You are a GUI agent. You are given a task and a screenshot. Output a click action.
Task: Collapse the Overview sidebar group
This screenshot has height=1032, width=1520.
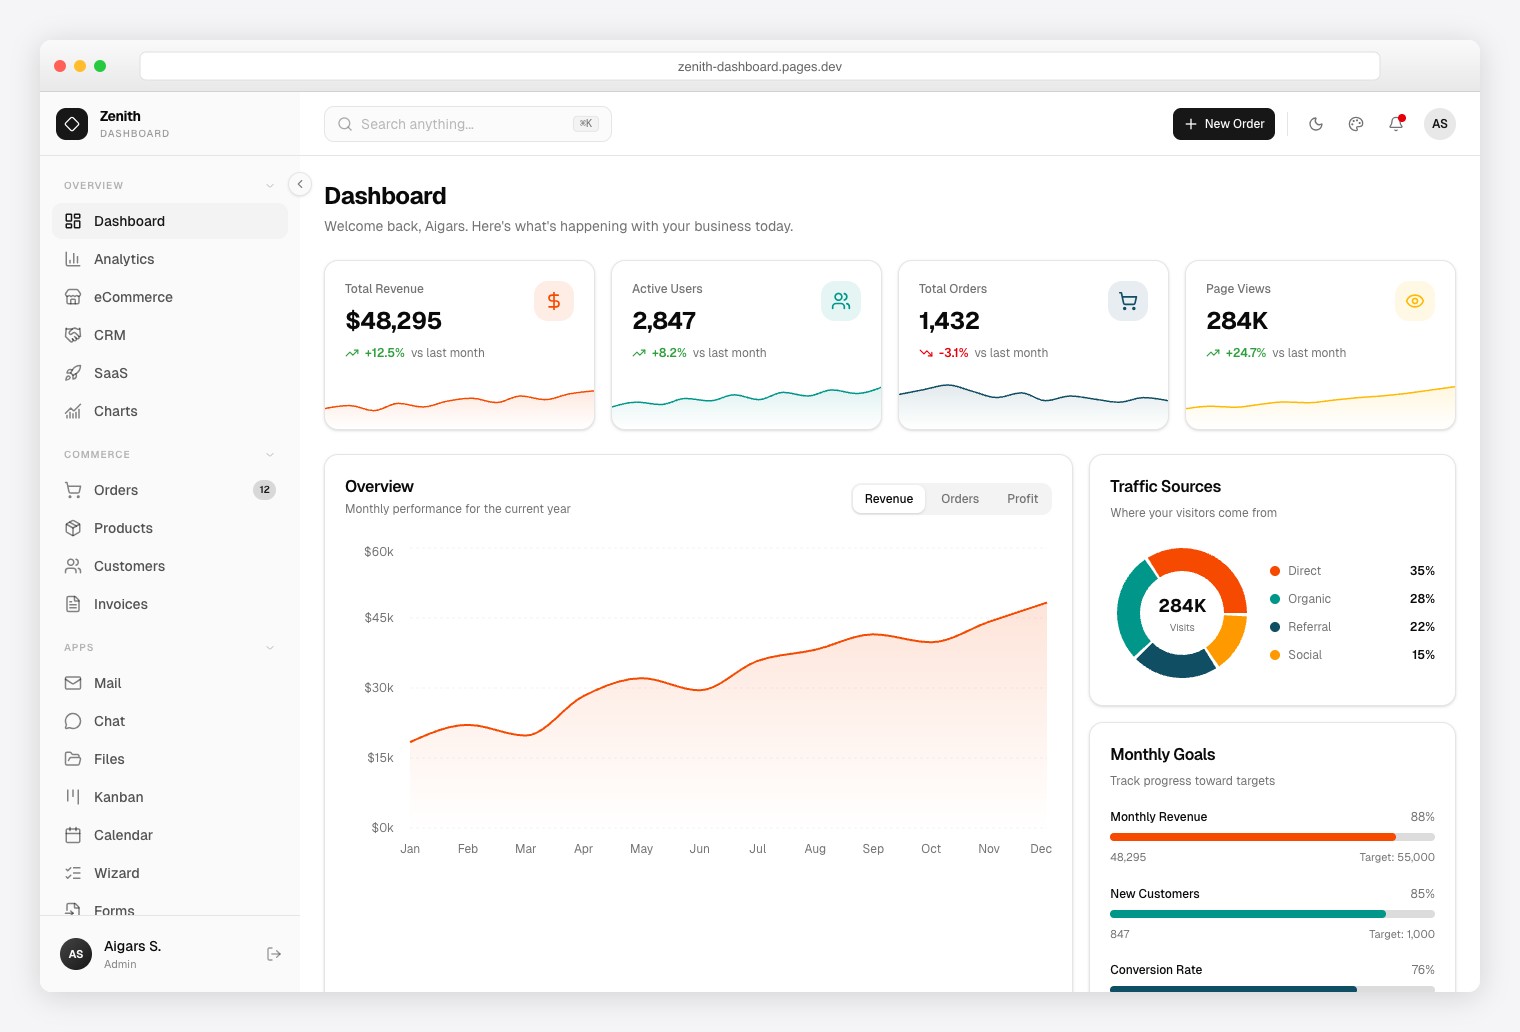270,185
